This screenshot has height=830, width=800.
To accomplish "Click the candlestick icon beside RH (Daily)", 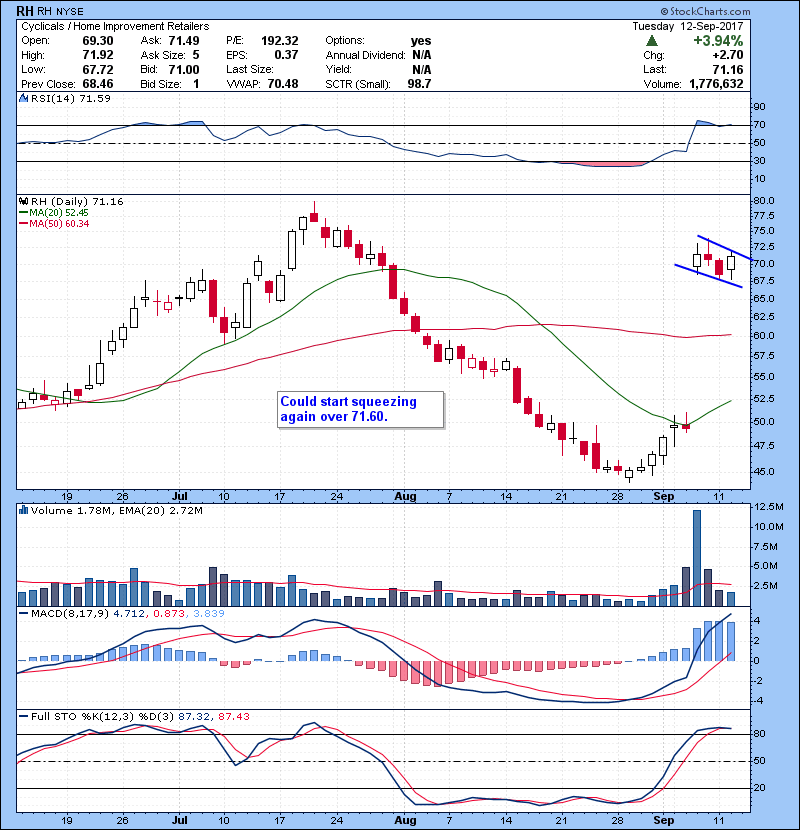I will [x=23, y=202].
